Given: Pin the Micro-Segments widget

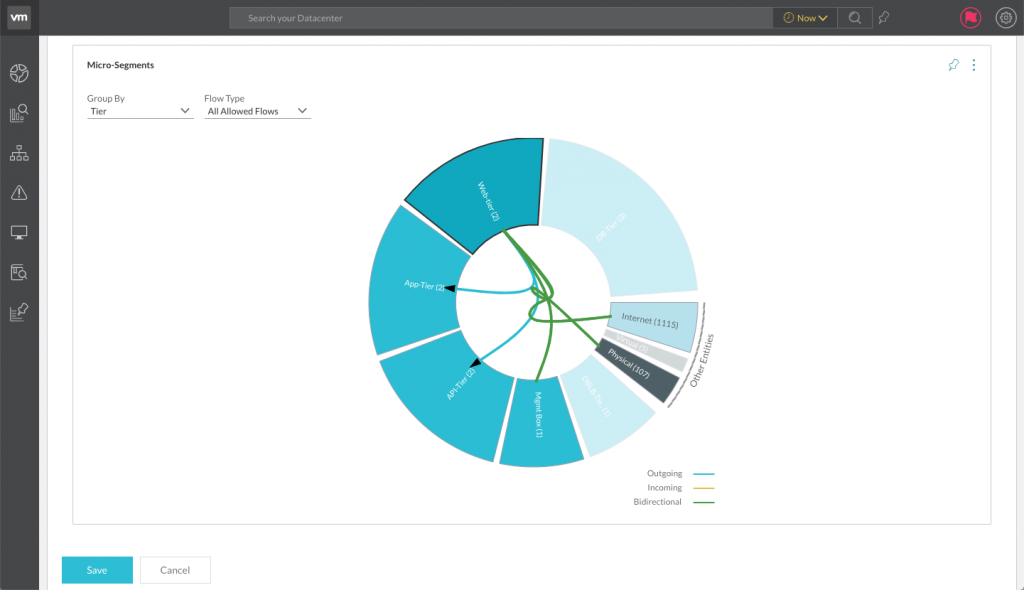Looking at the screenshot, I should click(953, 65).
